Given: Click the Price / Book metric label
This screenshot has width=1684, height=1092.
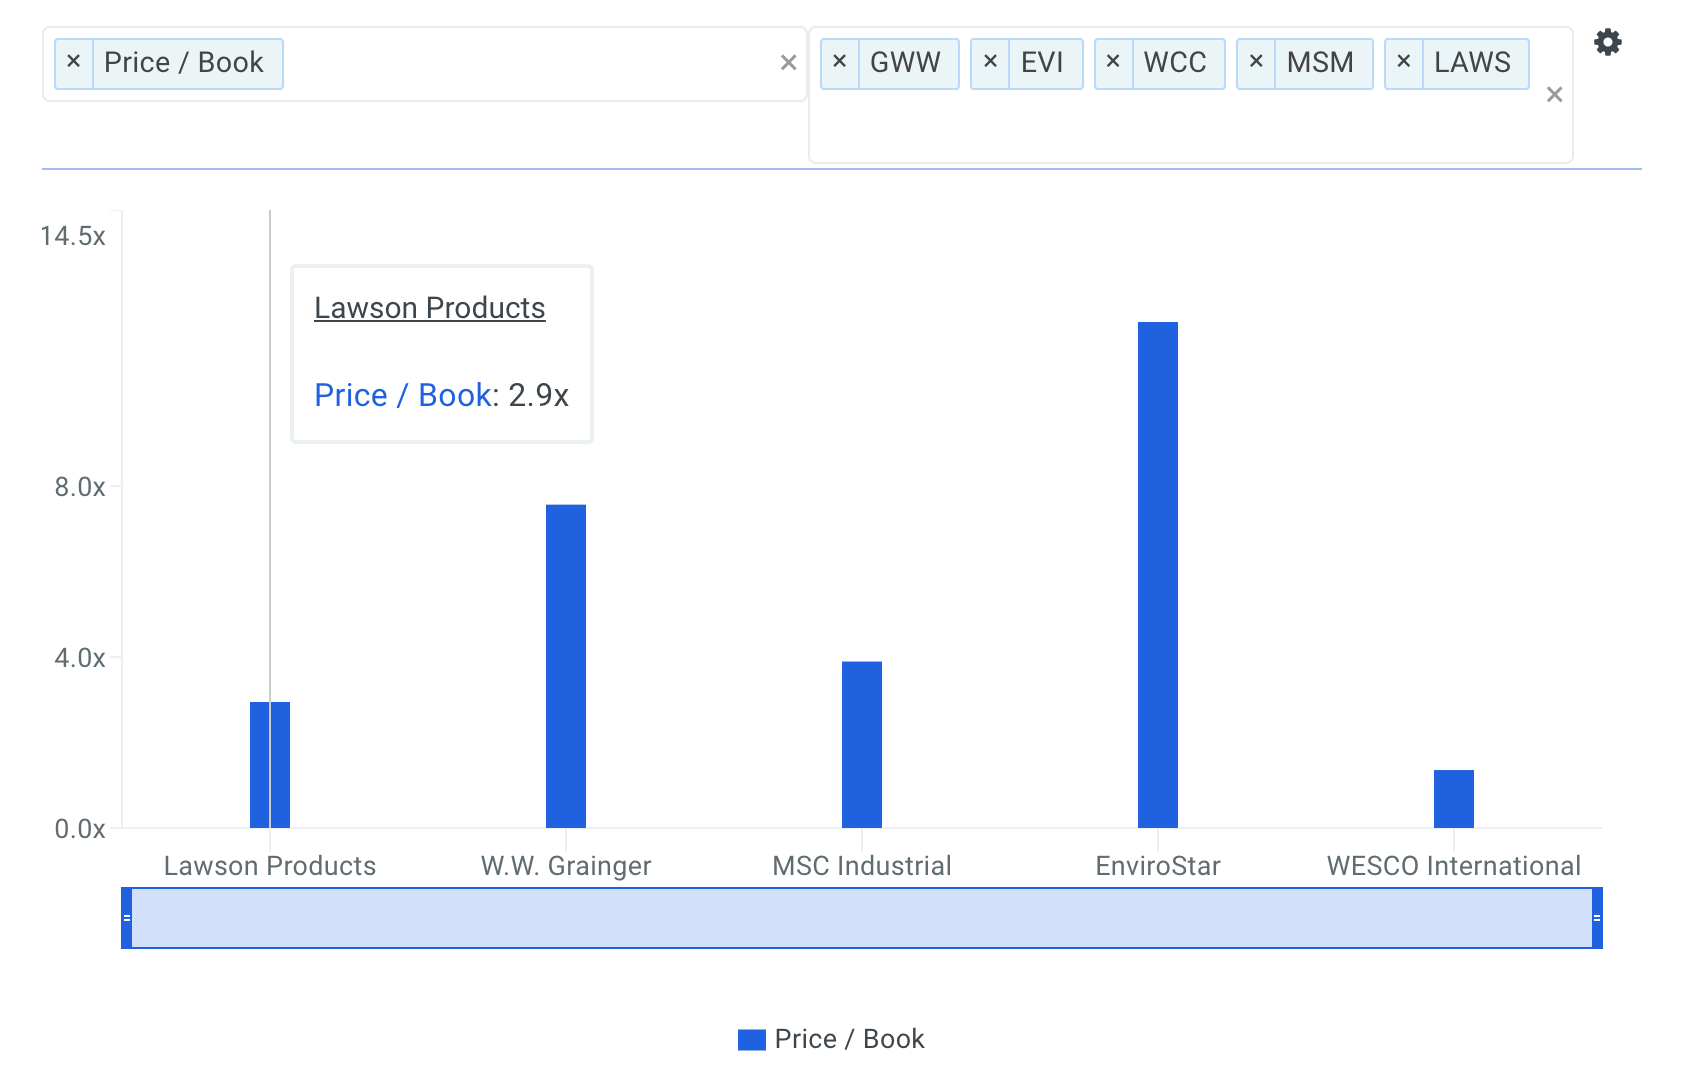Looking at the screenshot, I should pyautogui.click(x=184, y=62).
